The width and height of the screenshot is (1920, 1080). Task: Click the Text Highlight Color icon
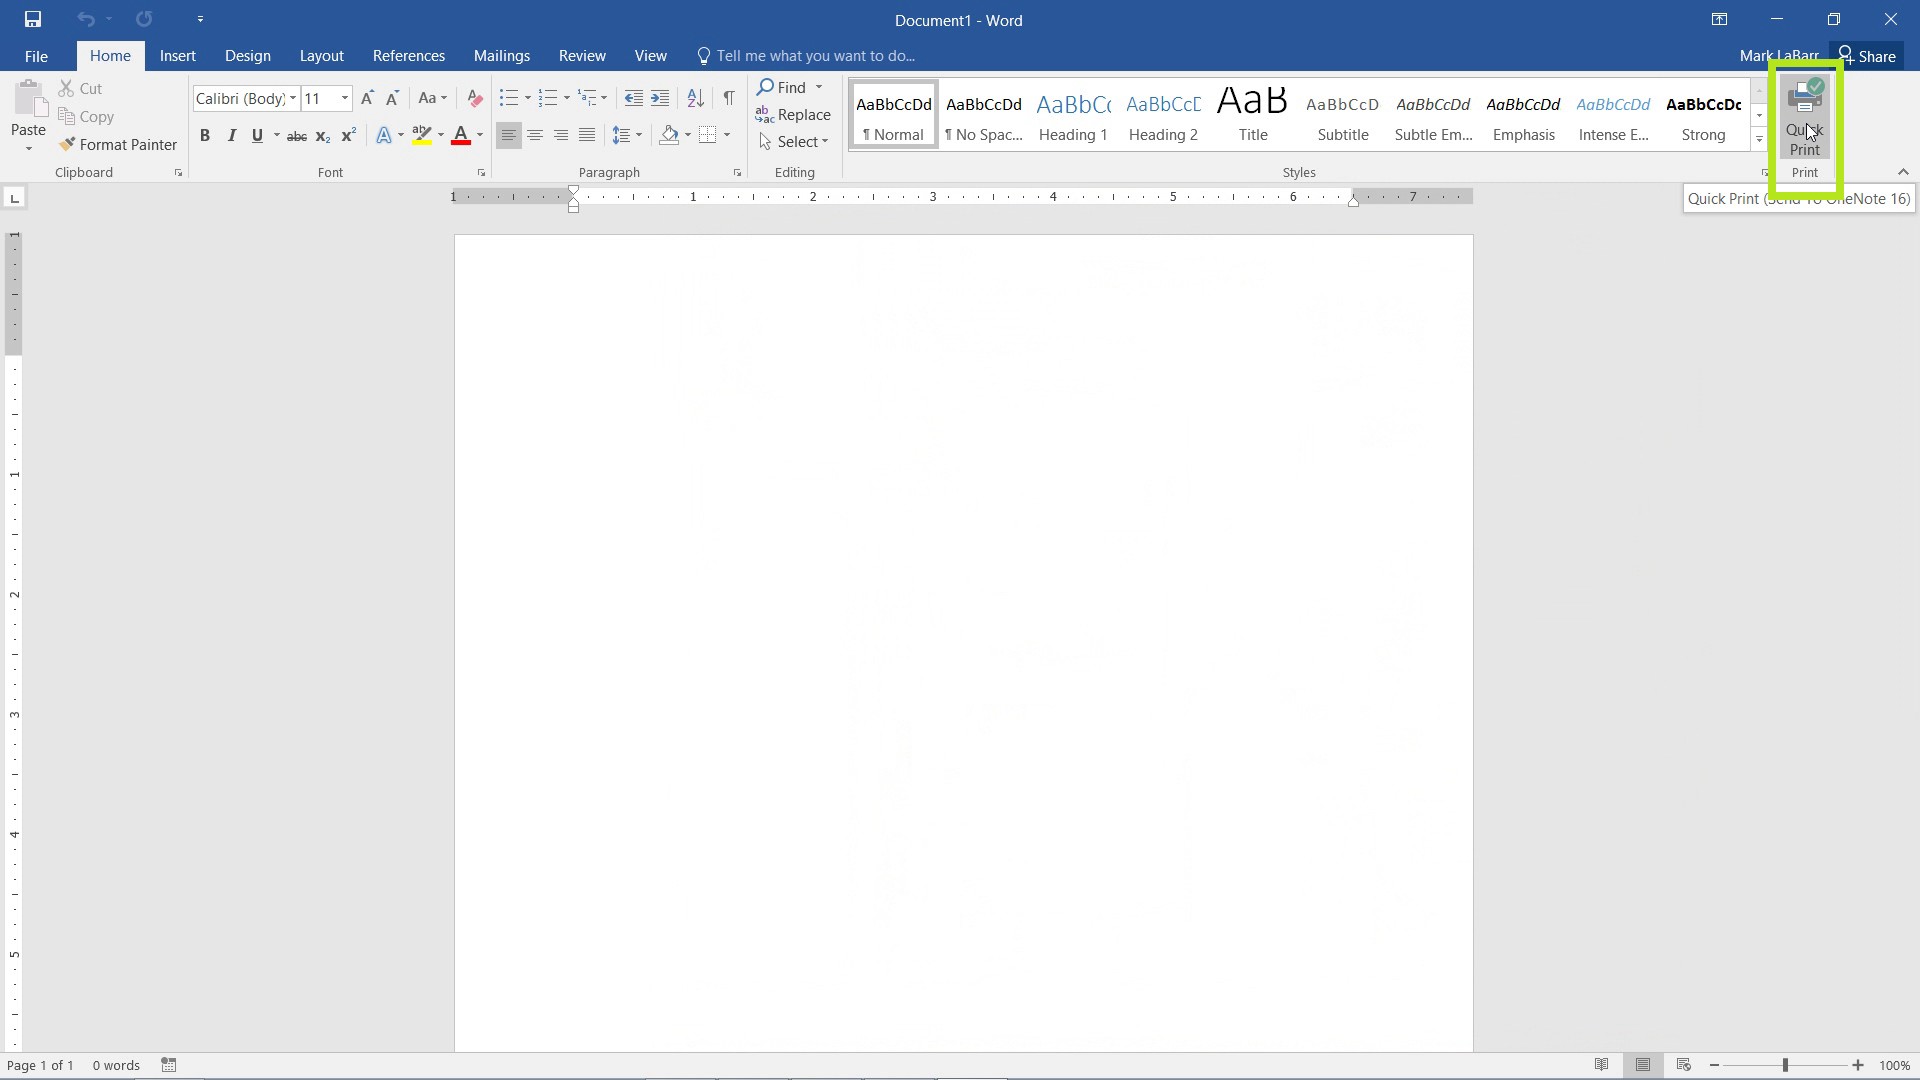click(421, 136)
